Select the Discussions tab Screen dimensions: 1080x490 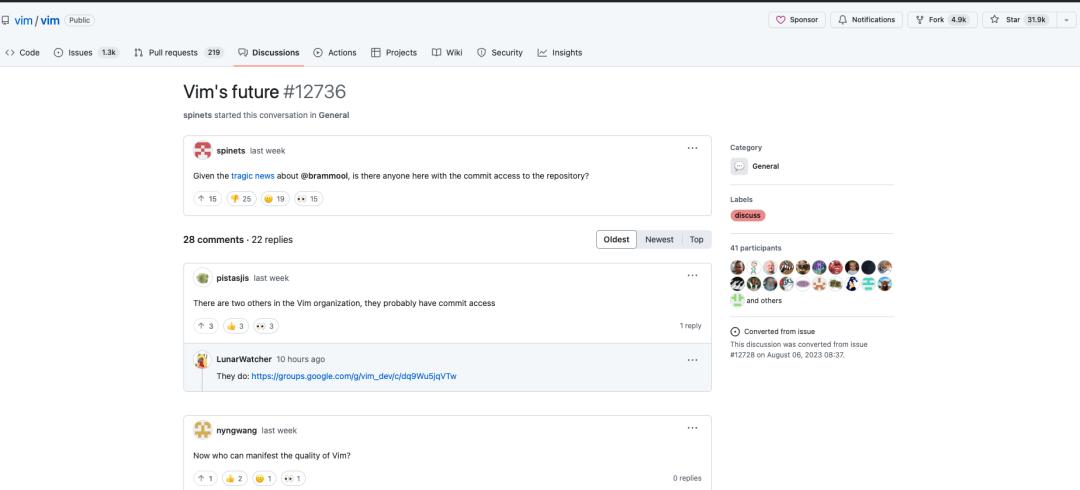coord(269,52)
